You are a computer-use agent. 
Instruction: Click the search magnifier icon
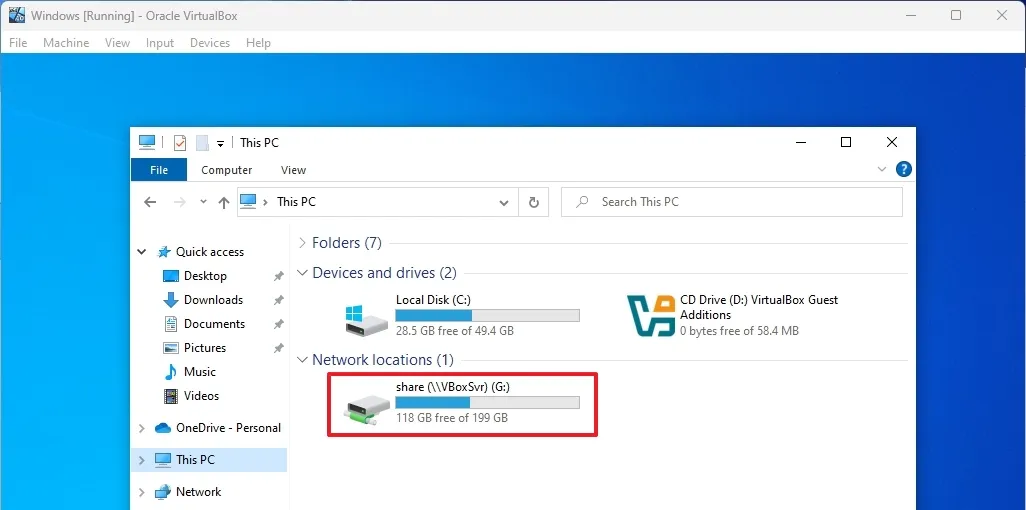click(581, 202)
